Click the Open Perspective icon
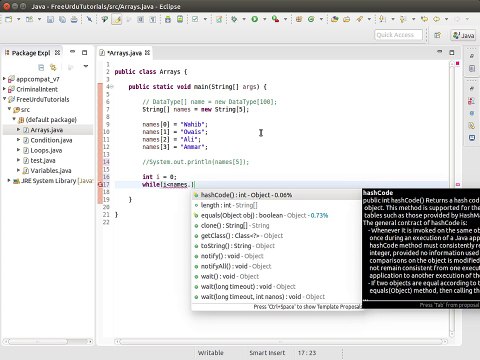480x360 pixels. [438, 35]
